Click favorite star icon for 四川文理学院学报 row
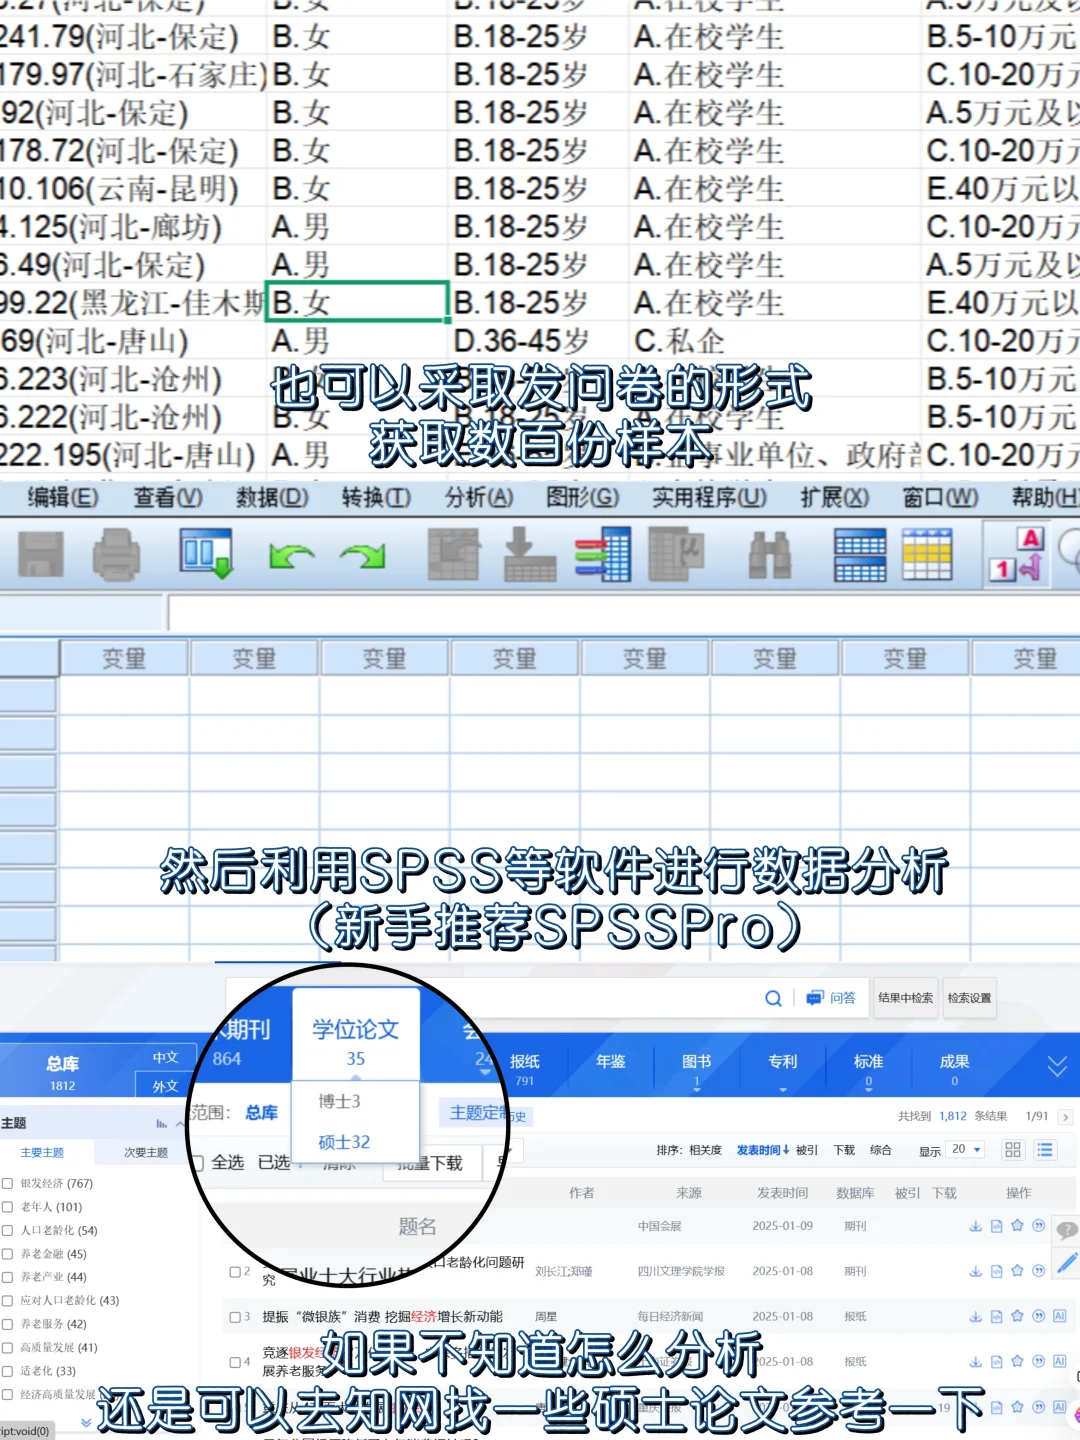 pos(1017,1271)
